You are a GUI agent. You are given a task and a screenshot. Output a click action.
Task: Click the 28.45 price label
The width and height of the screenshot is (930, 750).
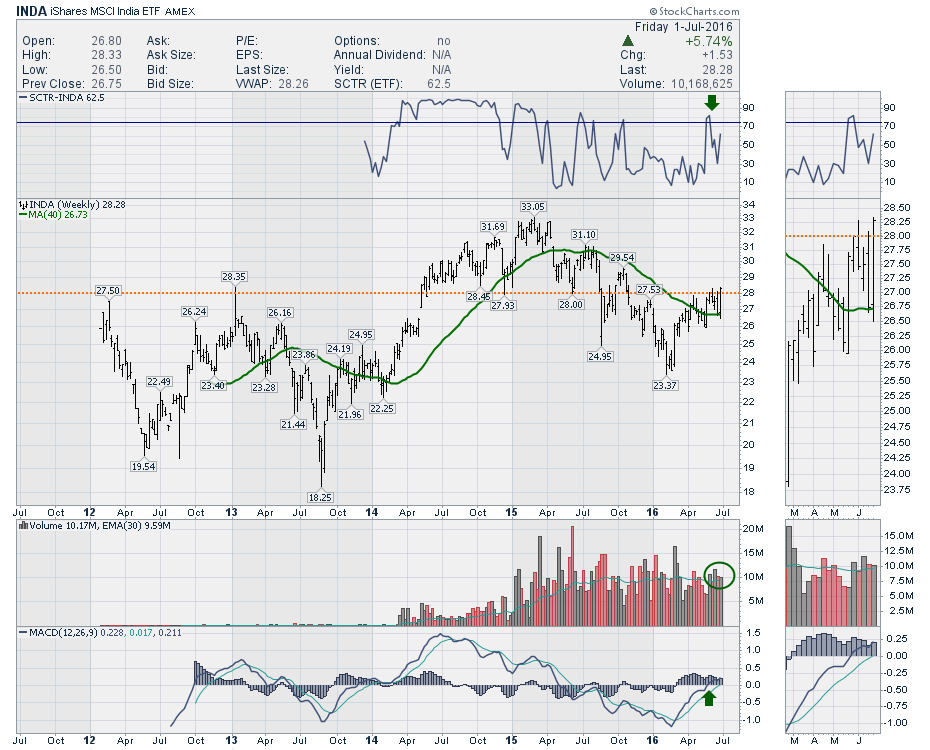click(x=479, y=296)
